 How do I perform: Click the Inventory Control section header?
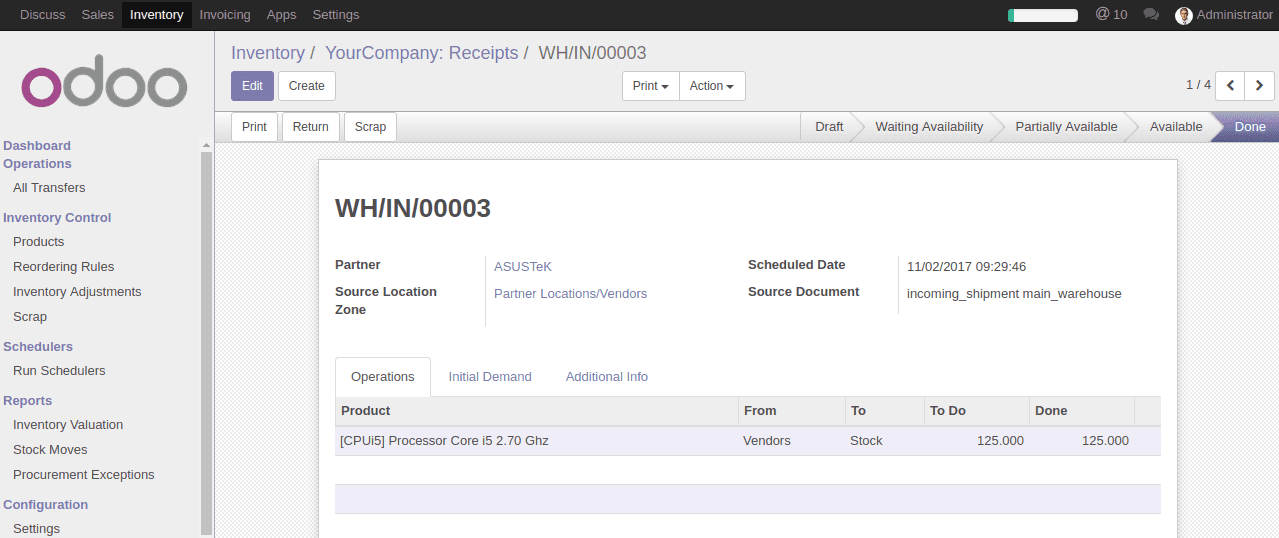[57, 218]
